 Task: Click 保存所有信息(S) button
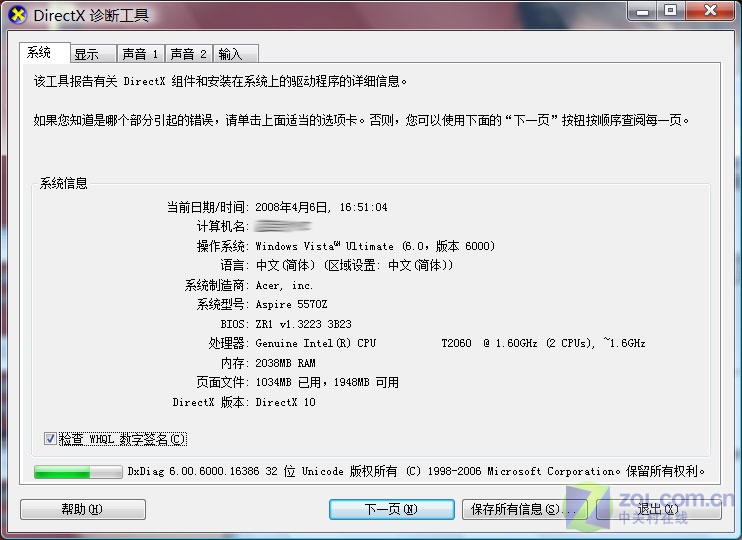524,509
